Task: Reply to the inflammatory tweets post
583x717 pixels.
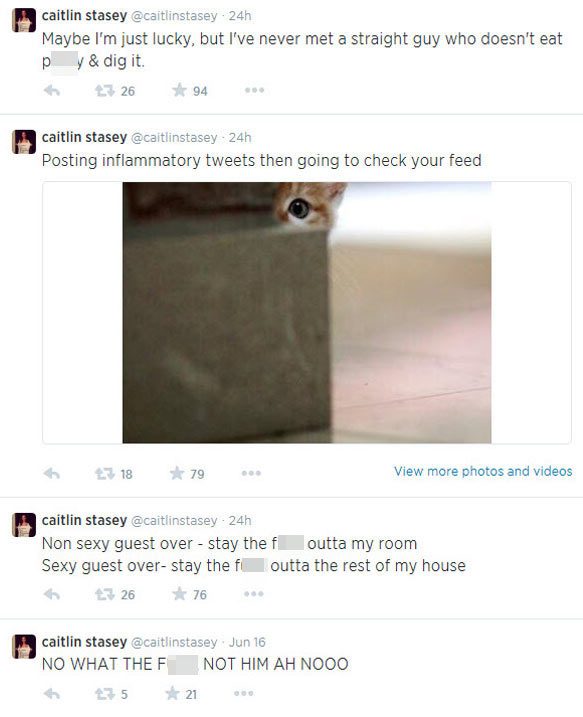Action: pos(52,473)
